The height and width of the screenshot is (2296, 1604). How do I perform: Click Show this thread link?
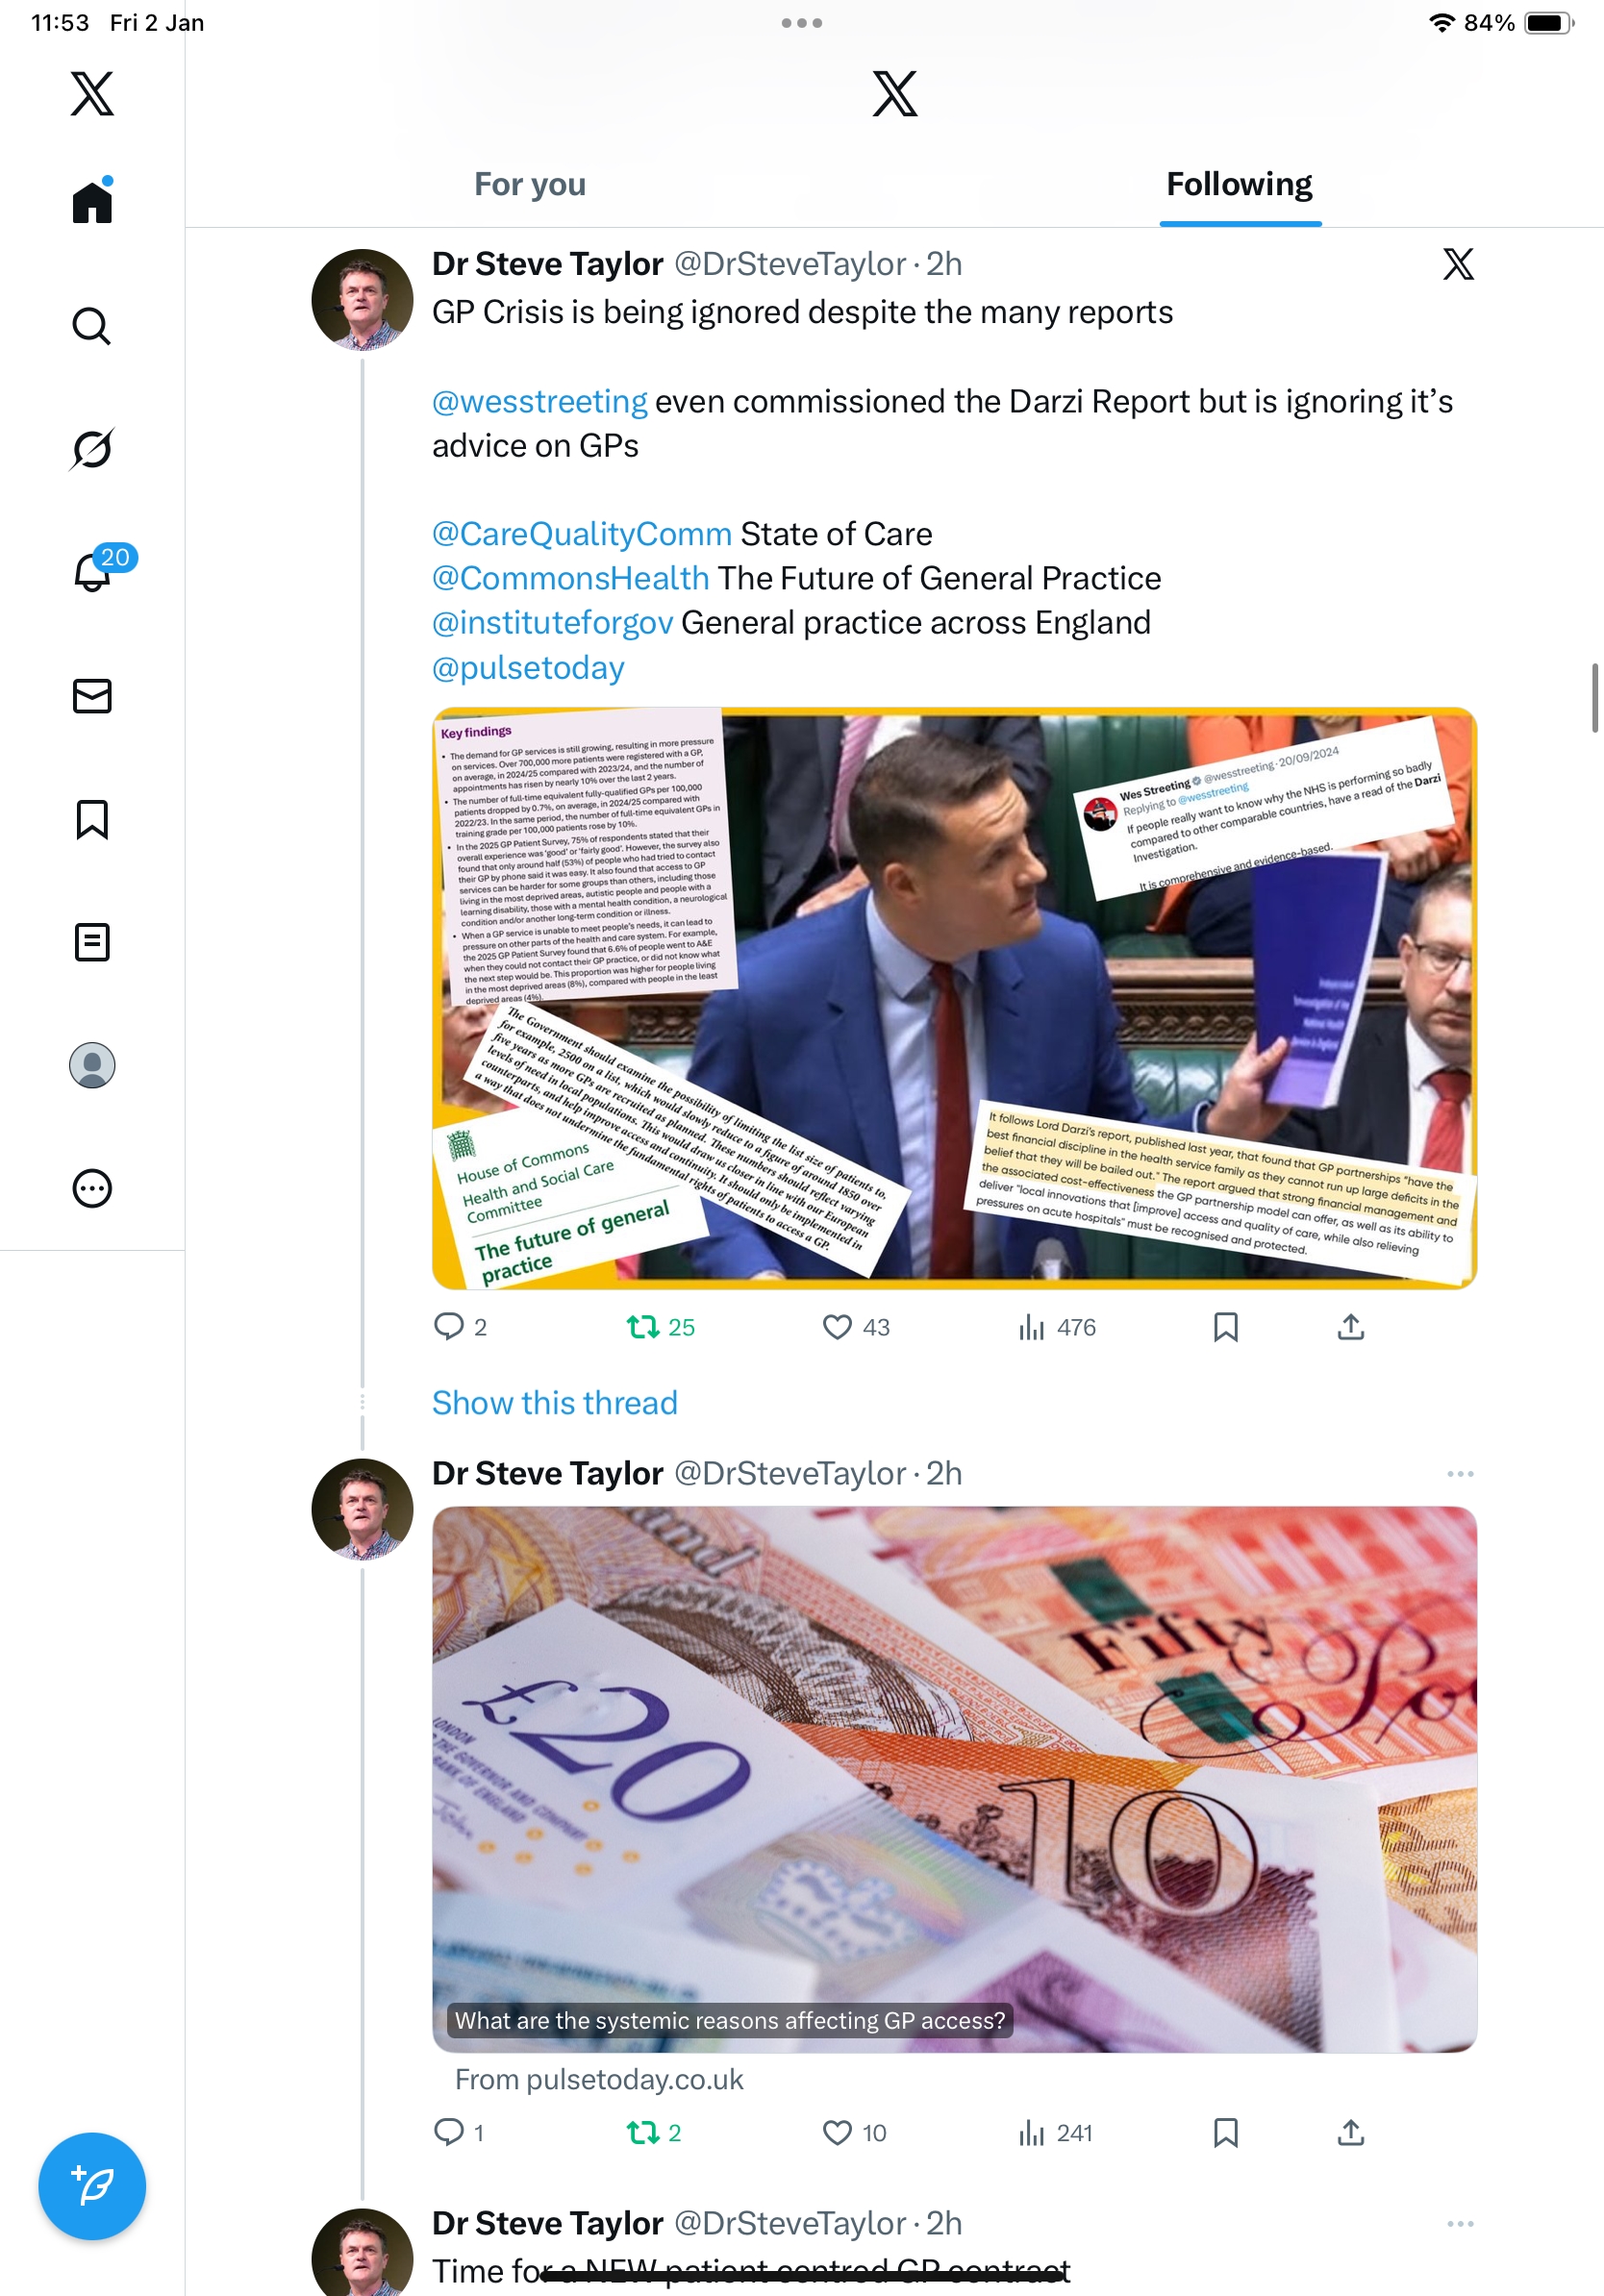pos(555,1403)
